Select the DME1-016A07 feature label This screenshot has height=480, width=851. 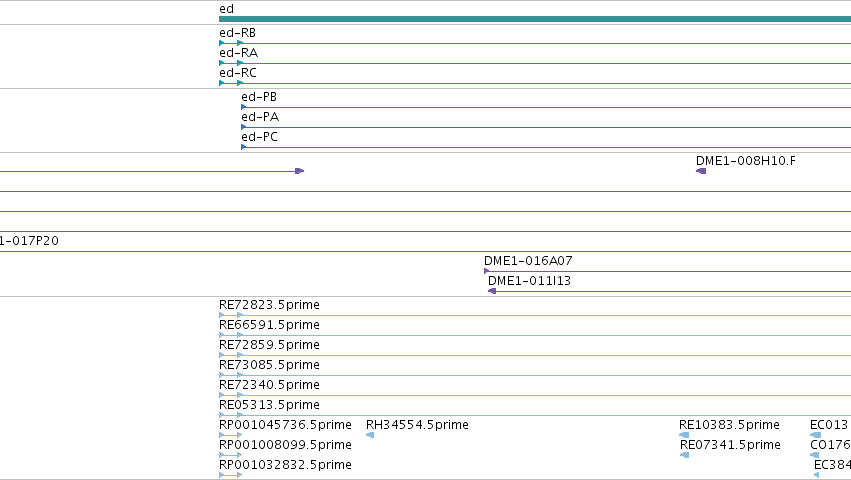click(x=528, y=261)
